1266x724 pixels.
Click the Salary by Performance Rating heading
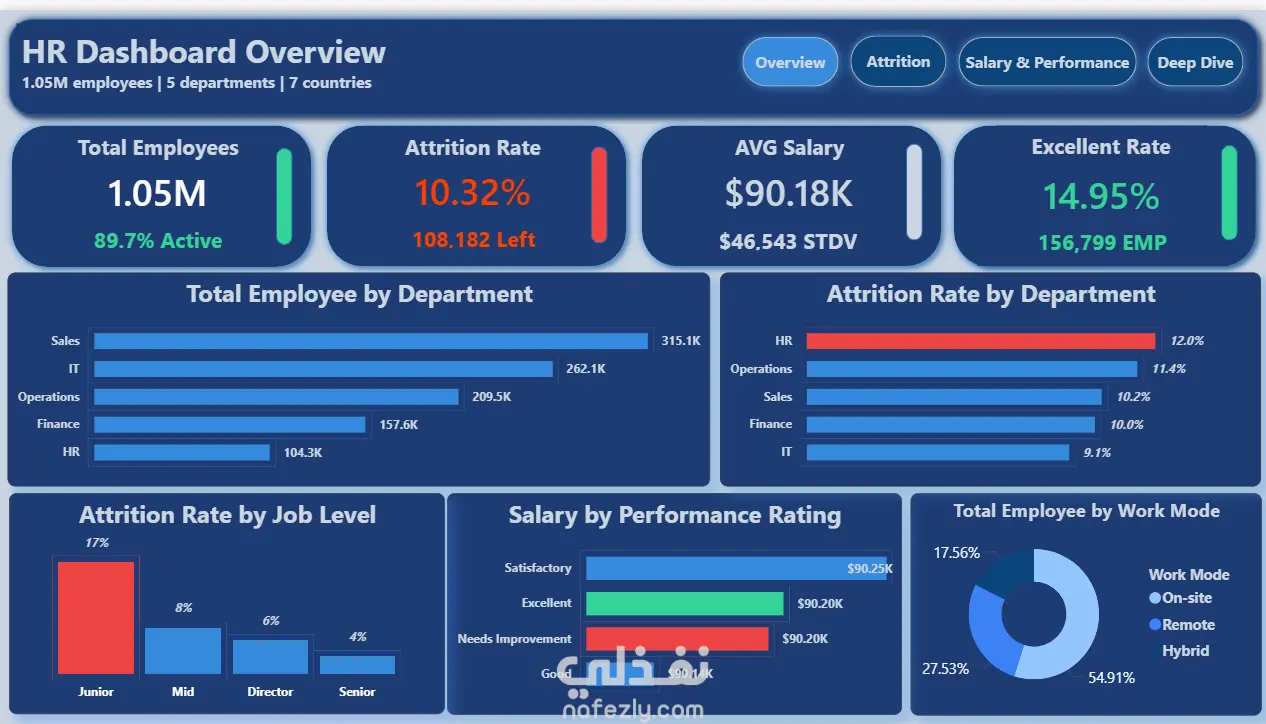675,516
